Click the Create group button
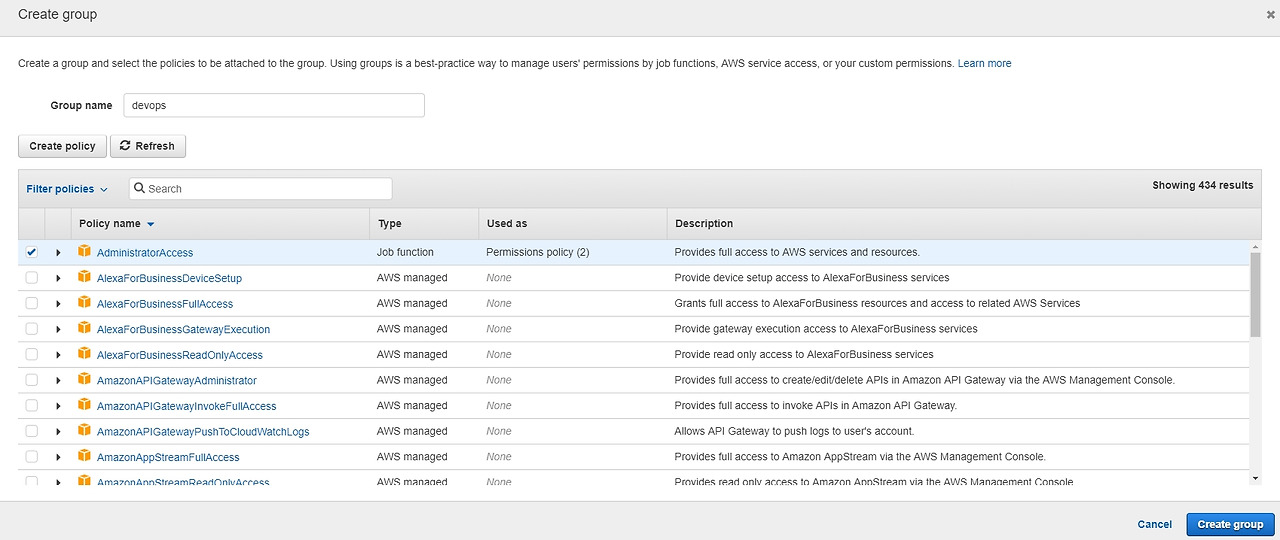 (1230, 524)
